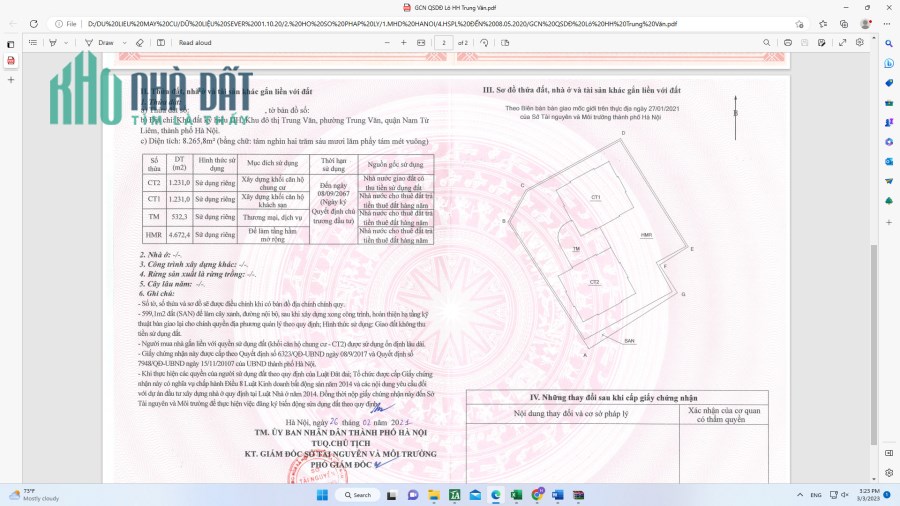The image size is (900, 506).
Task: Click the Read aloud button
Action: click(194, 43)
